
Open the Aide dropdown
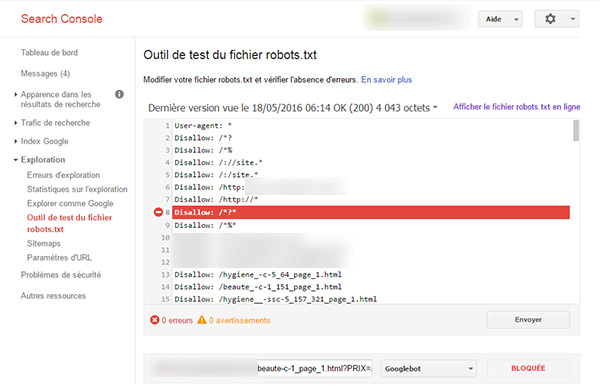pyautogui.click(x=500, y=19)
